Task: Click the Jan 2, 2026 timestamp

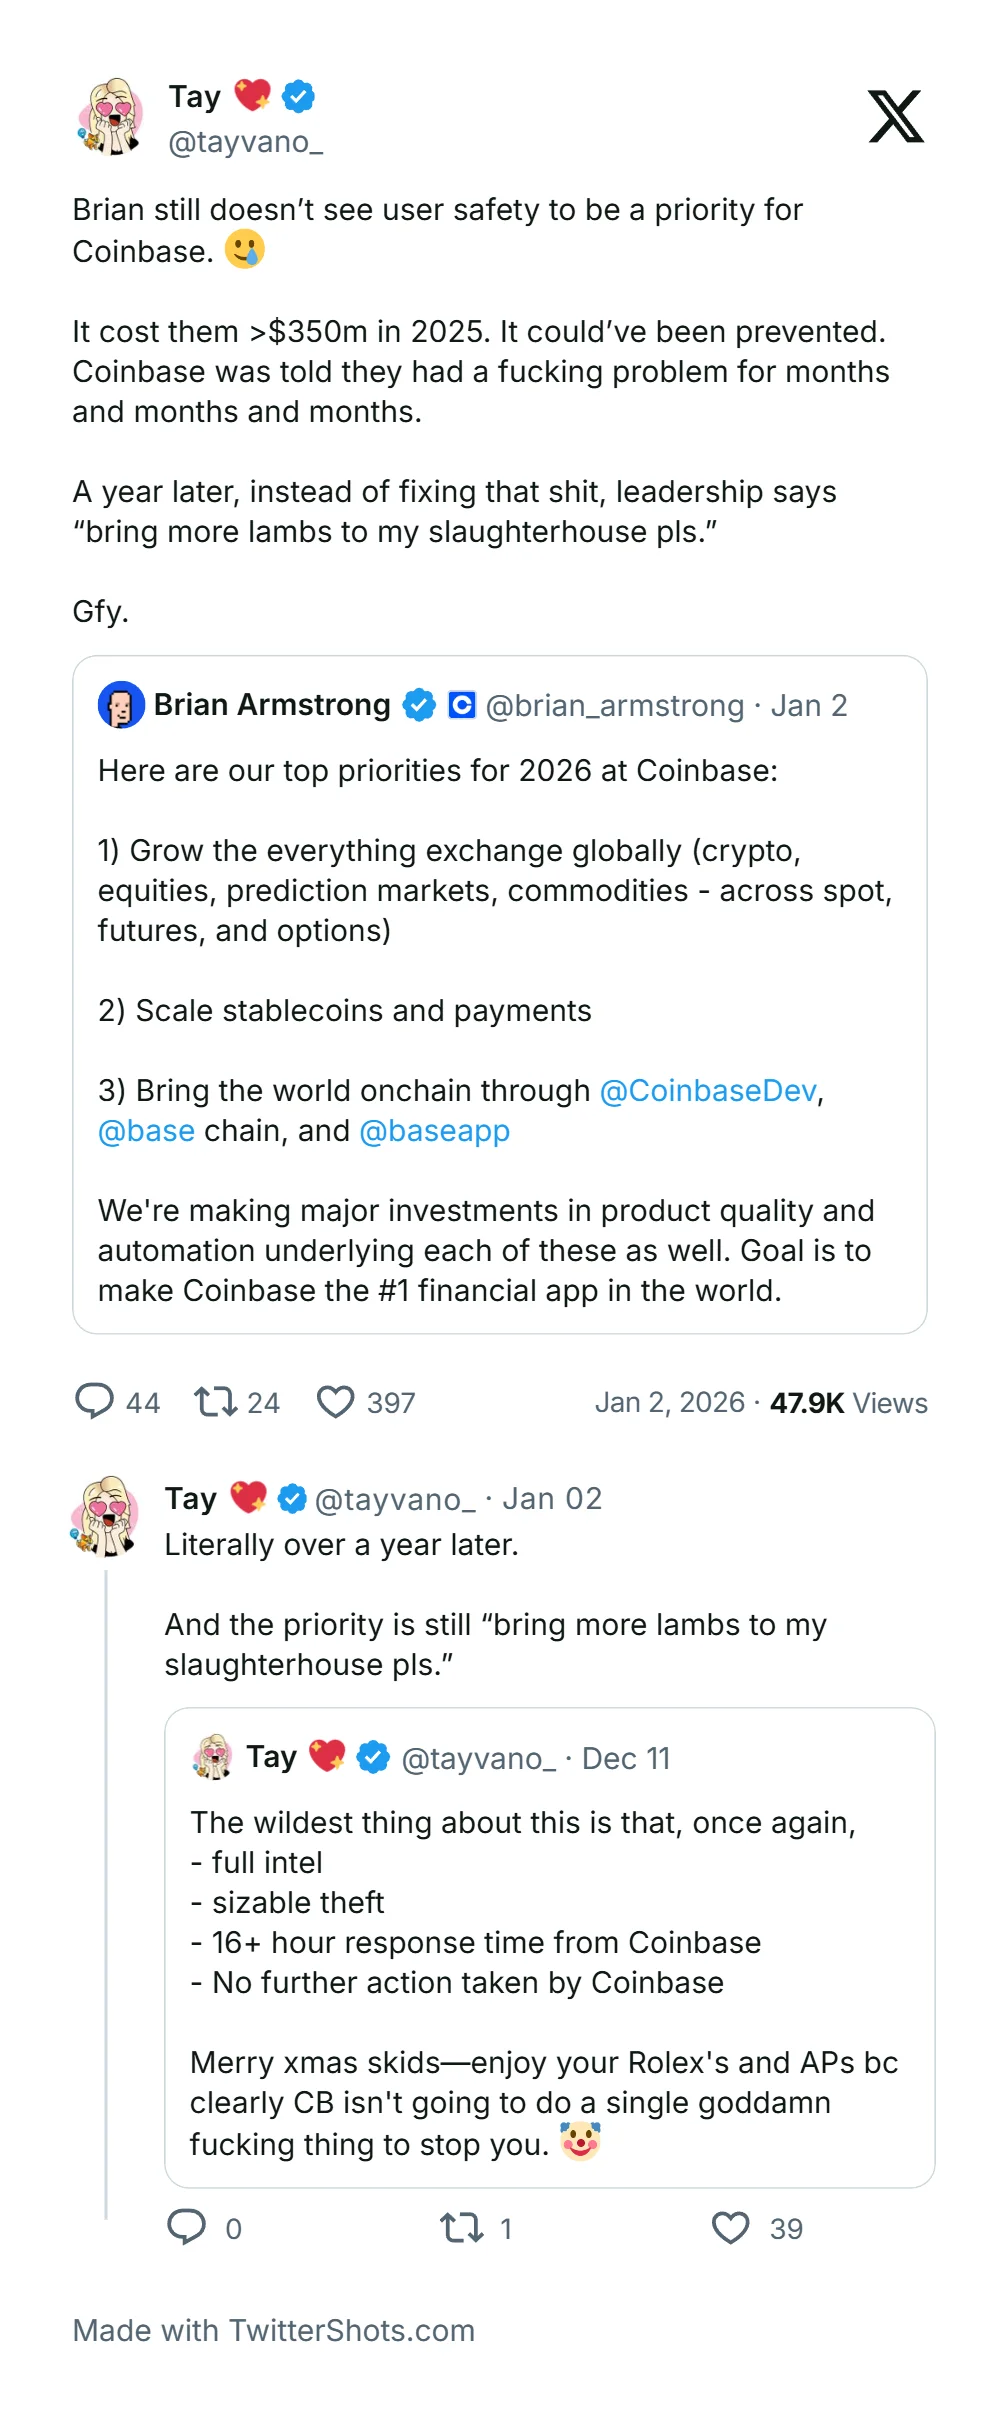Action: [x=669, y=1402]
